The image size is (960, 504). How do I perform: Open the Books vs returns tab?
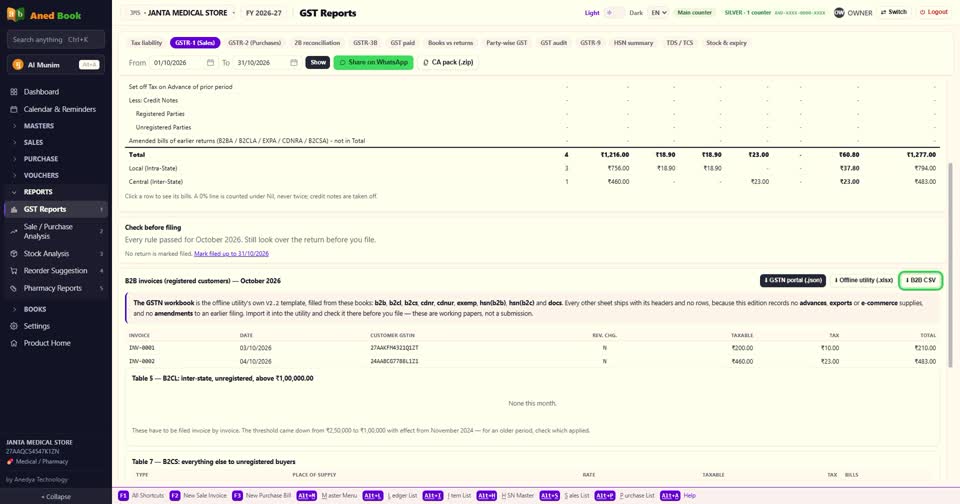450,43
